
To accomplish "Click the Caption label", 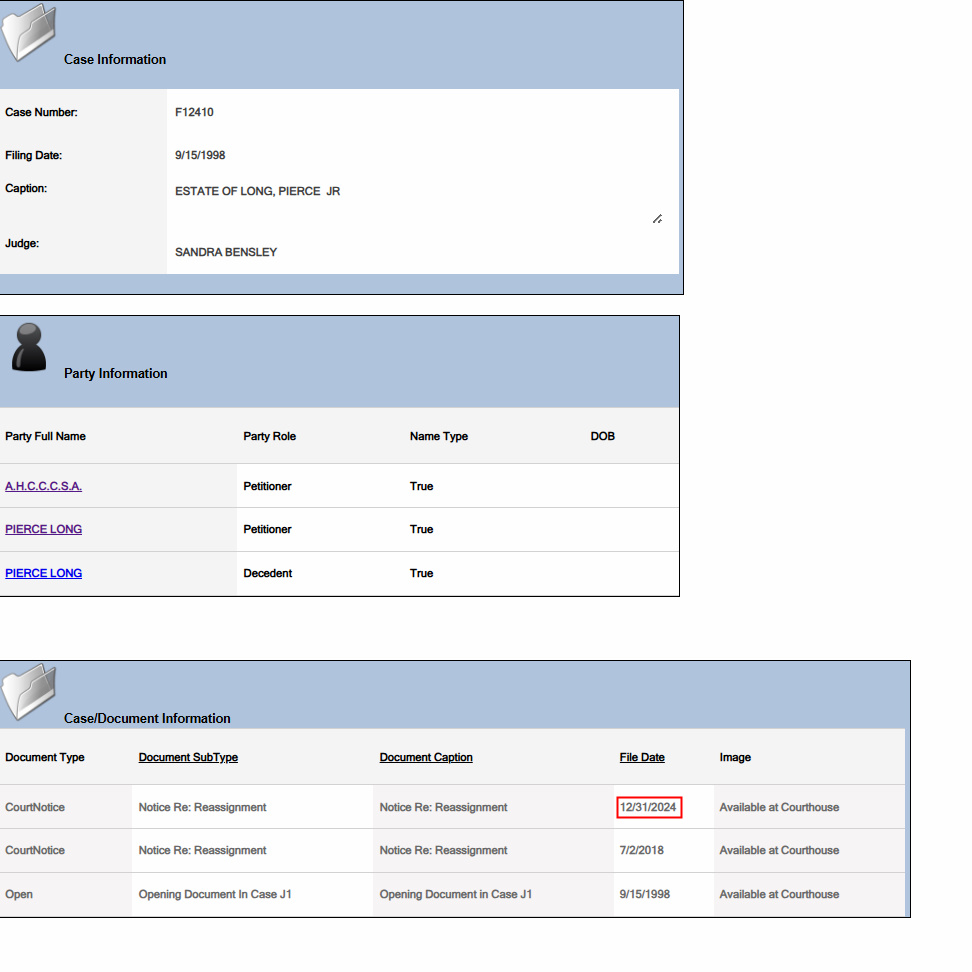I will click(26, 188).
